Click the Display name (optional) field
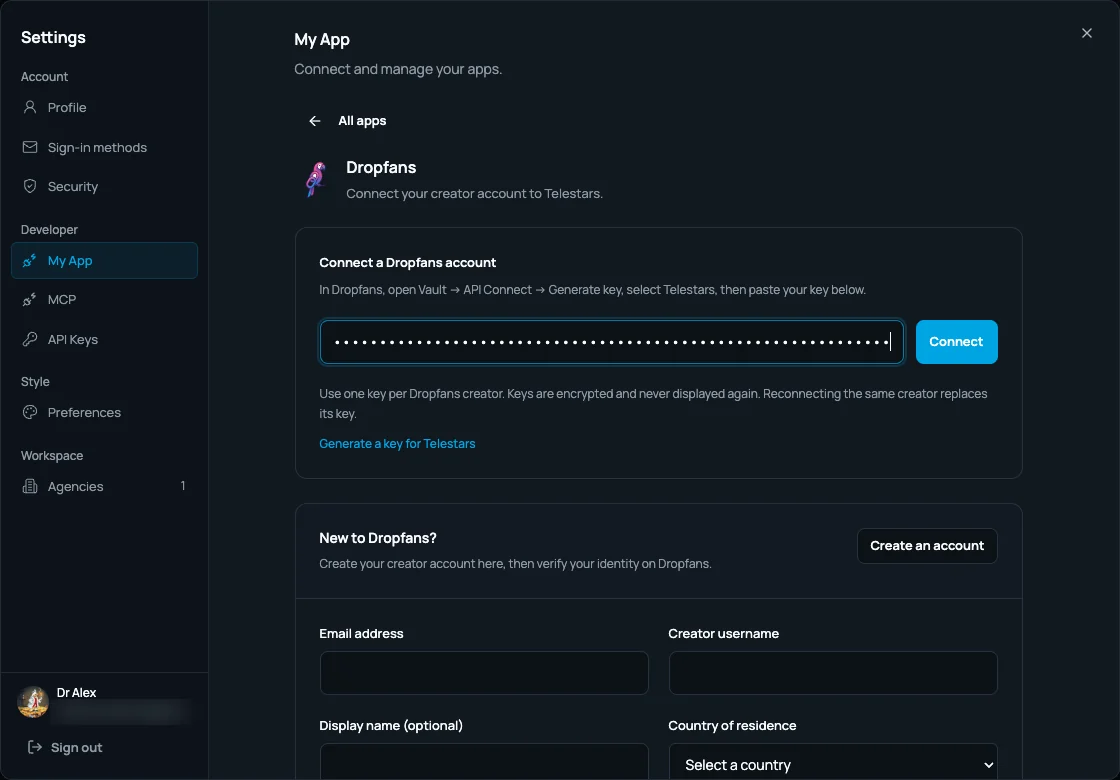This screenshot has width=1120, height=780. pyautogui.click(x=484, y=761)
